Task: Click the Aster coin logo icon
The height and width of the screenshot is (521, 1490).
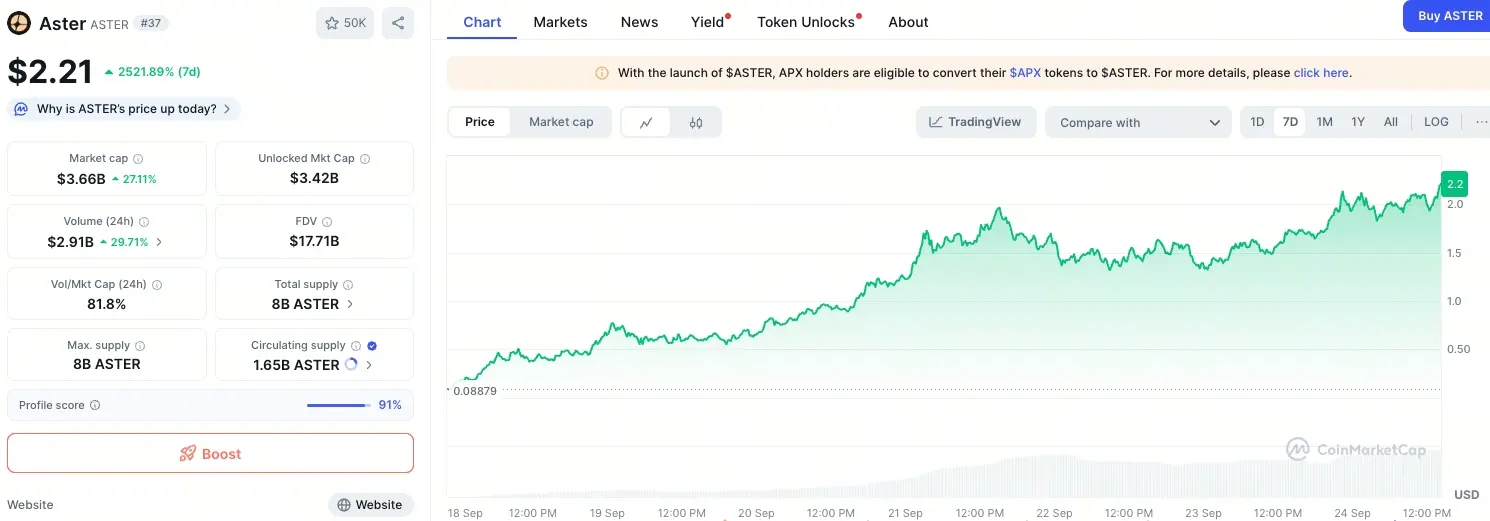Action: (19, 23)
